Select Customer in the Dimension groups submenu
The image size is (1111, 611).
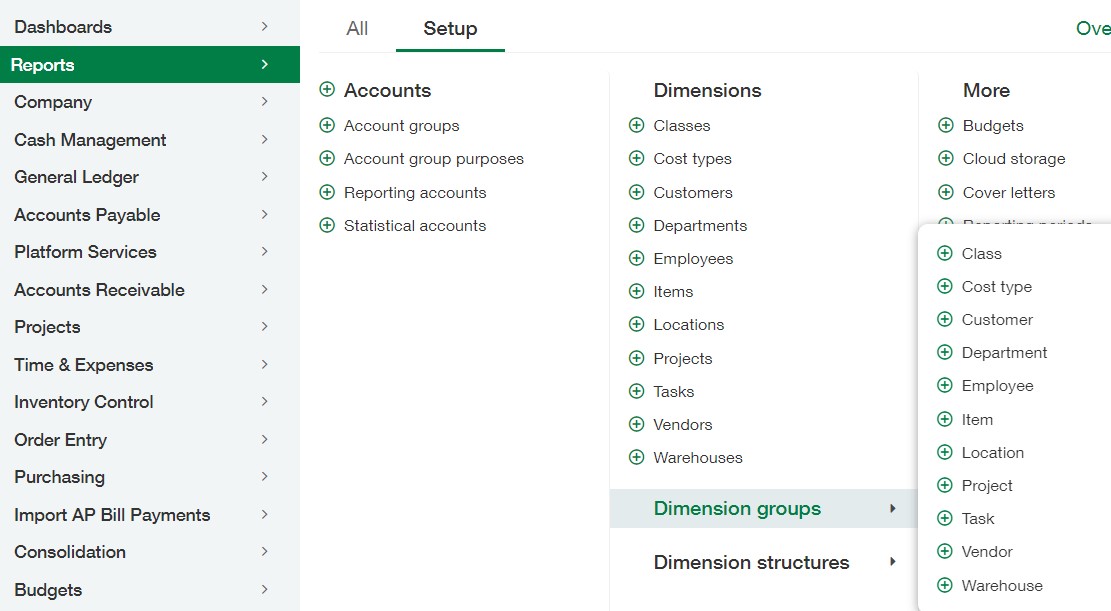click(997, 320)
